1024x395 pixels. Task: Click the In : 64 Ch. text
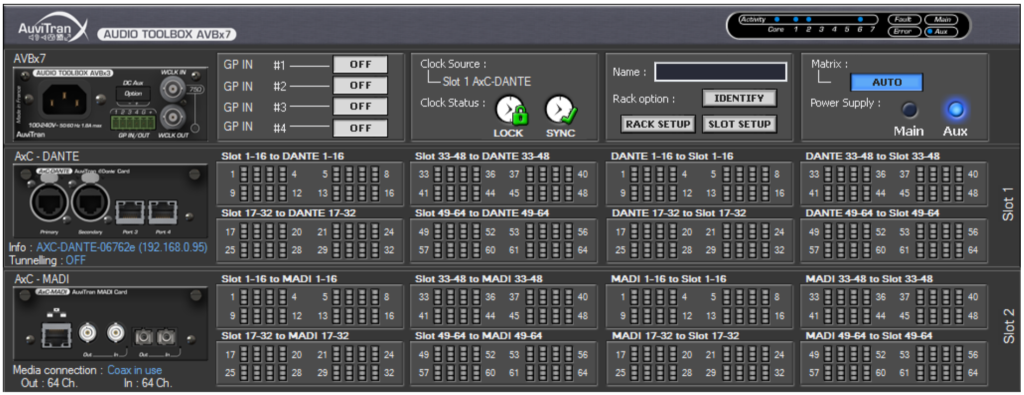(x=148, y=383)
